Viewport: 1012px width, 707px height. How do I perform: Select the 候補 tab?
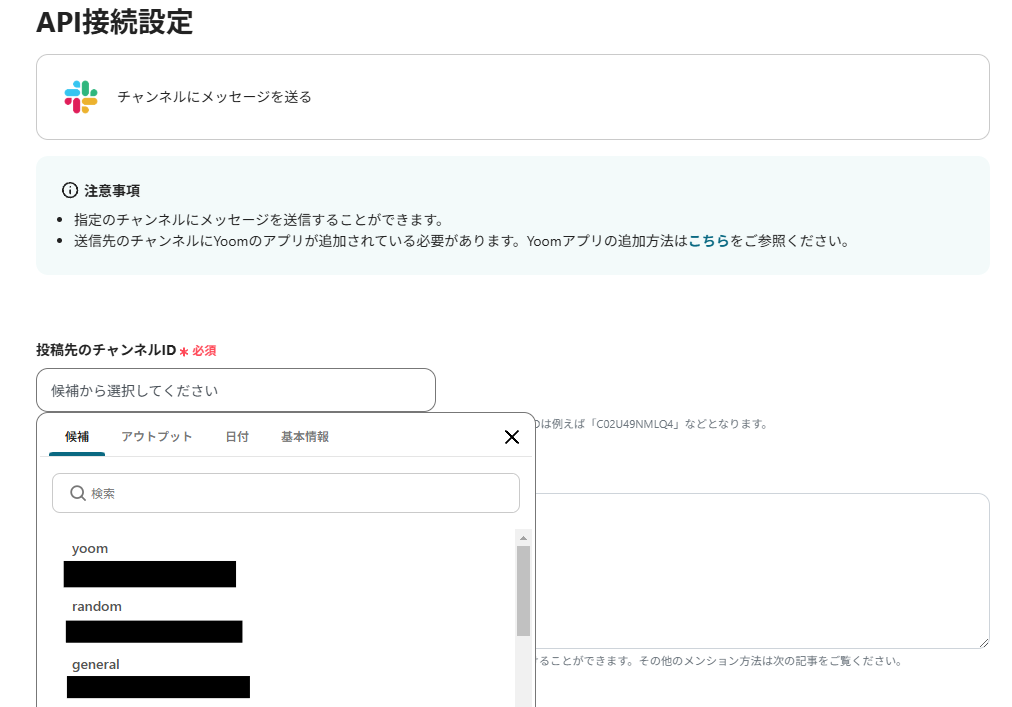[x=75, y=436]
